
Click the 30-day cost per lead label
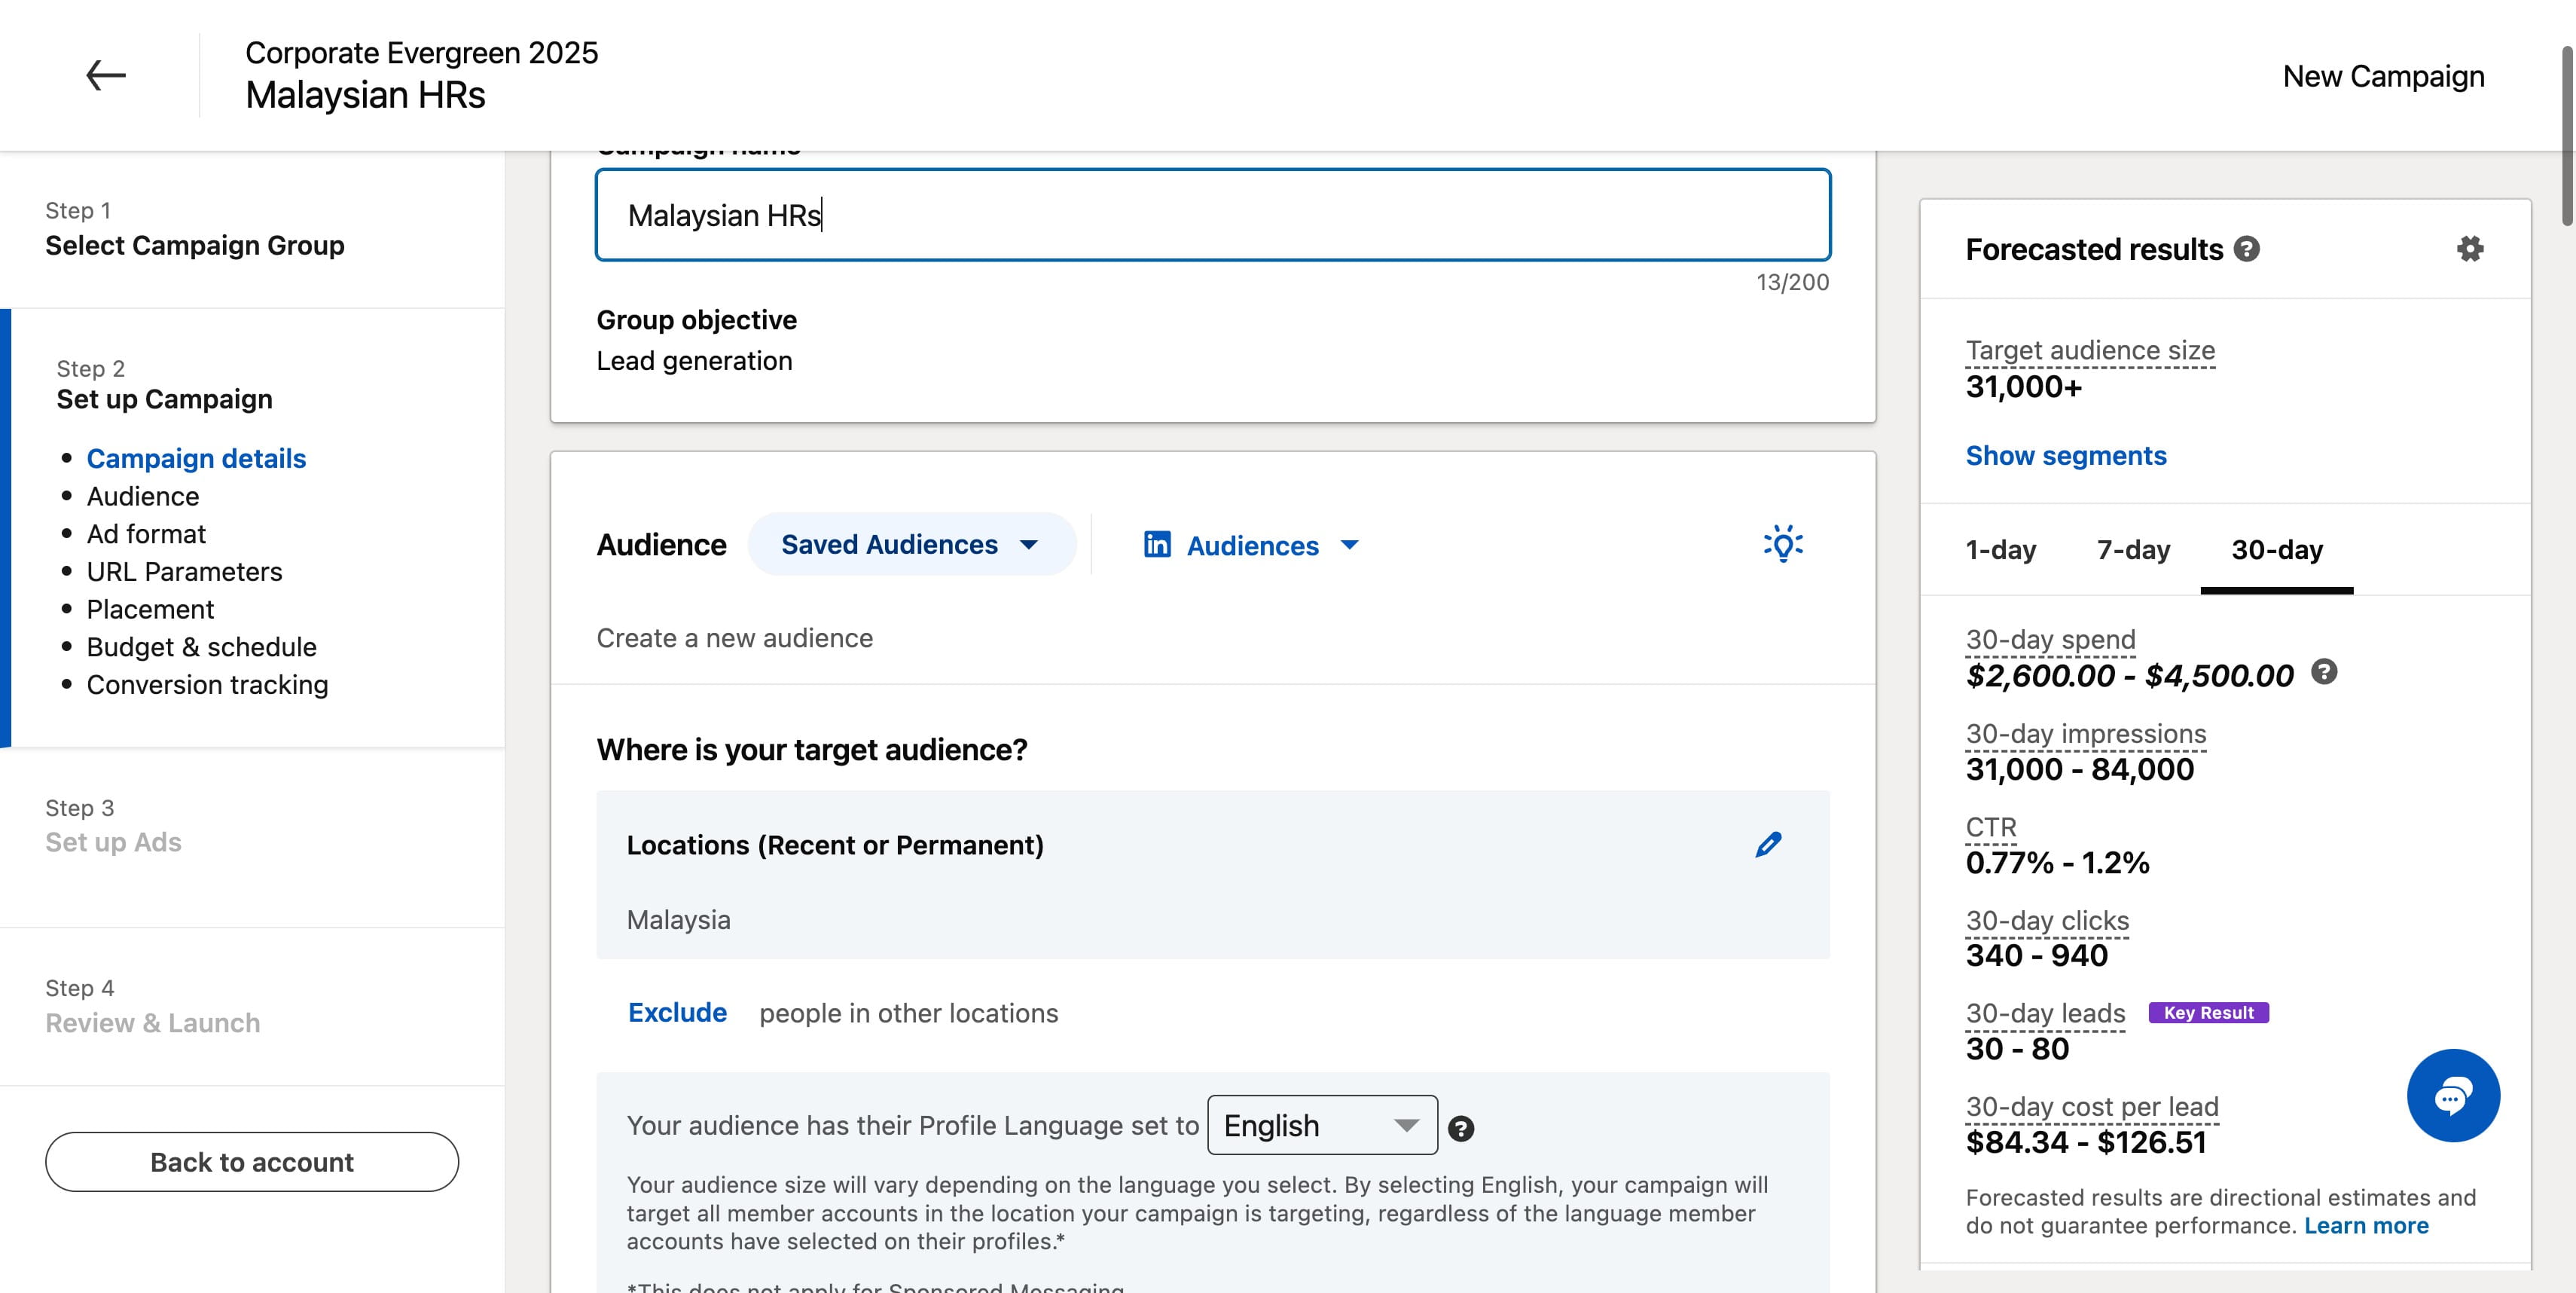coord(2092,1107)
